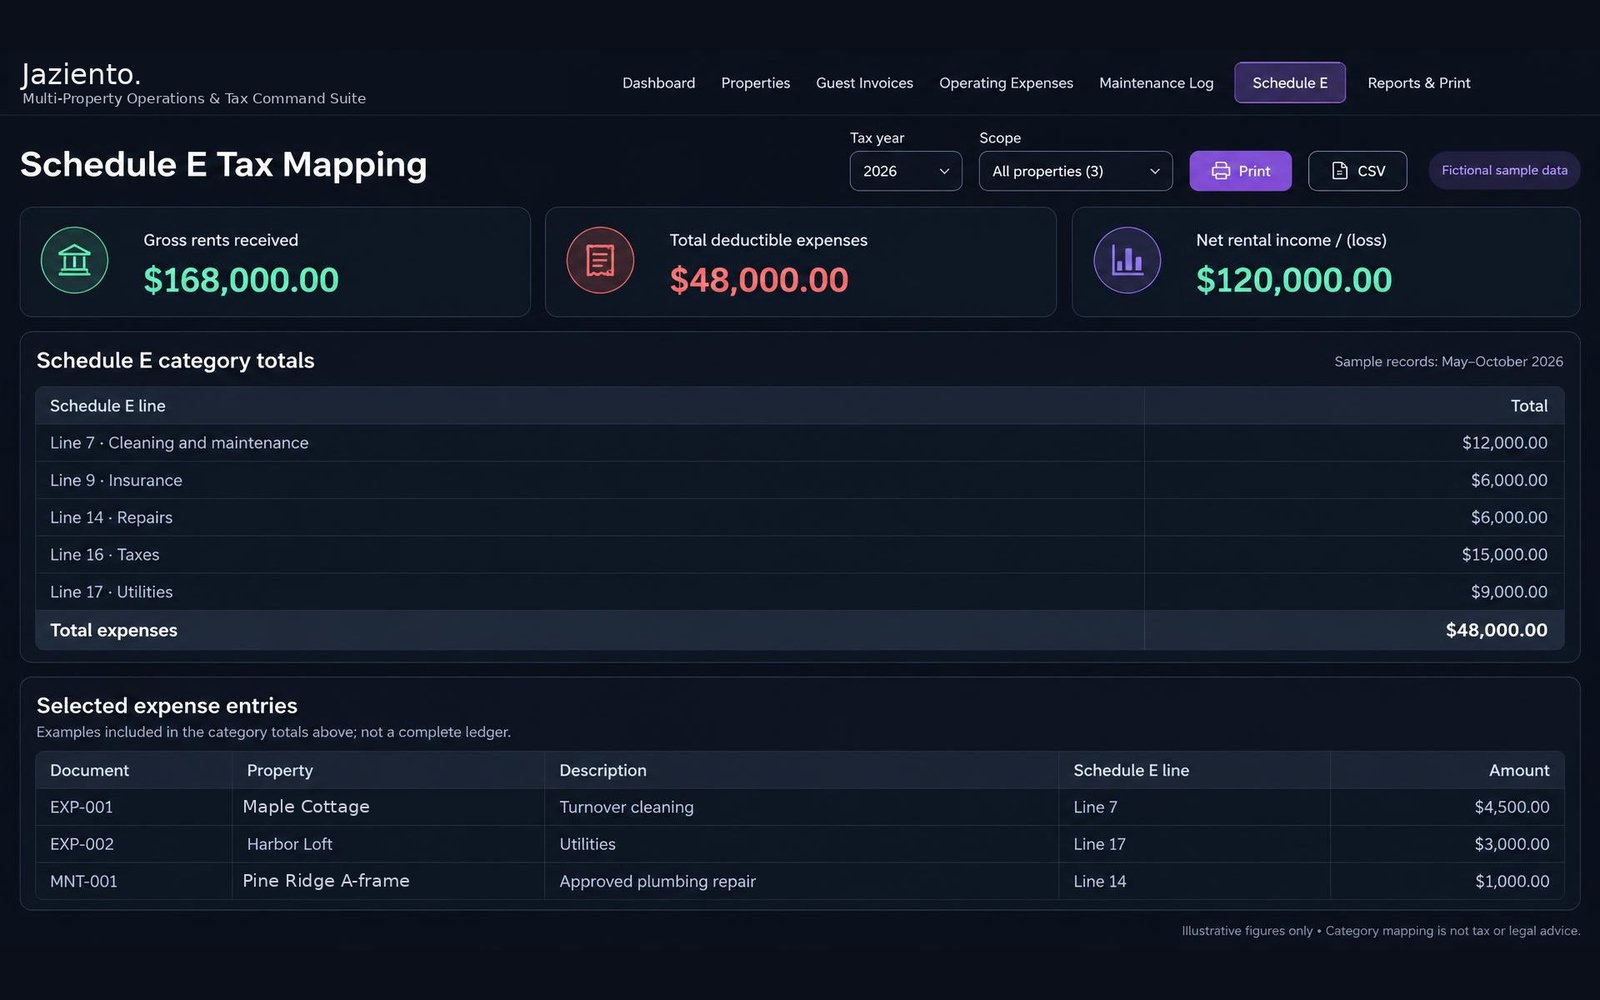Image resolution: width=1600 pixels, height=1000 pixels.
Task: Select the Schedule E tab
Action: pyautogui.click(x=1290, y=83)
